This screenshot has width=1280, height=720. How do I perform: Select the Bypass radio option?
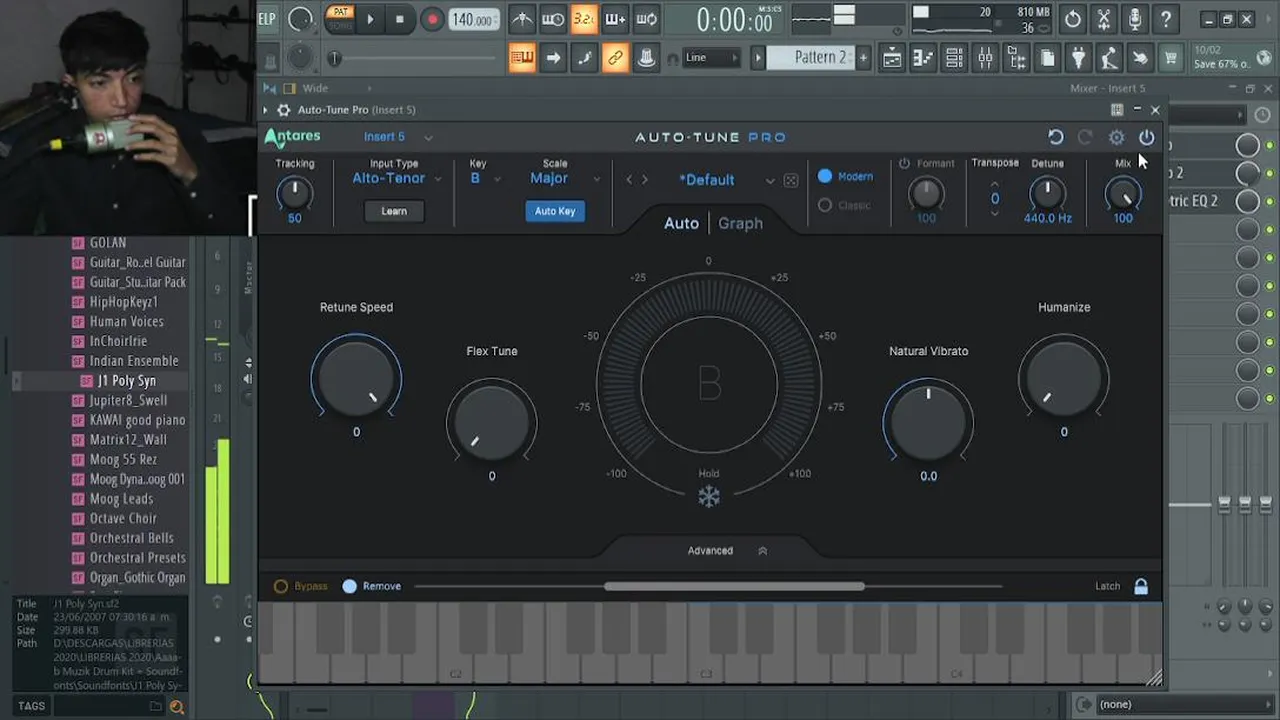301,586
